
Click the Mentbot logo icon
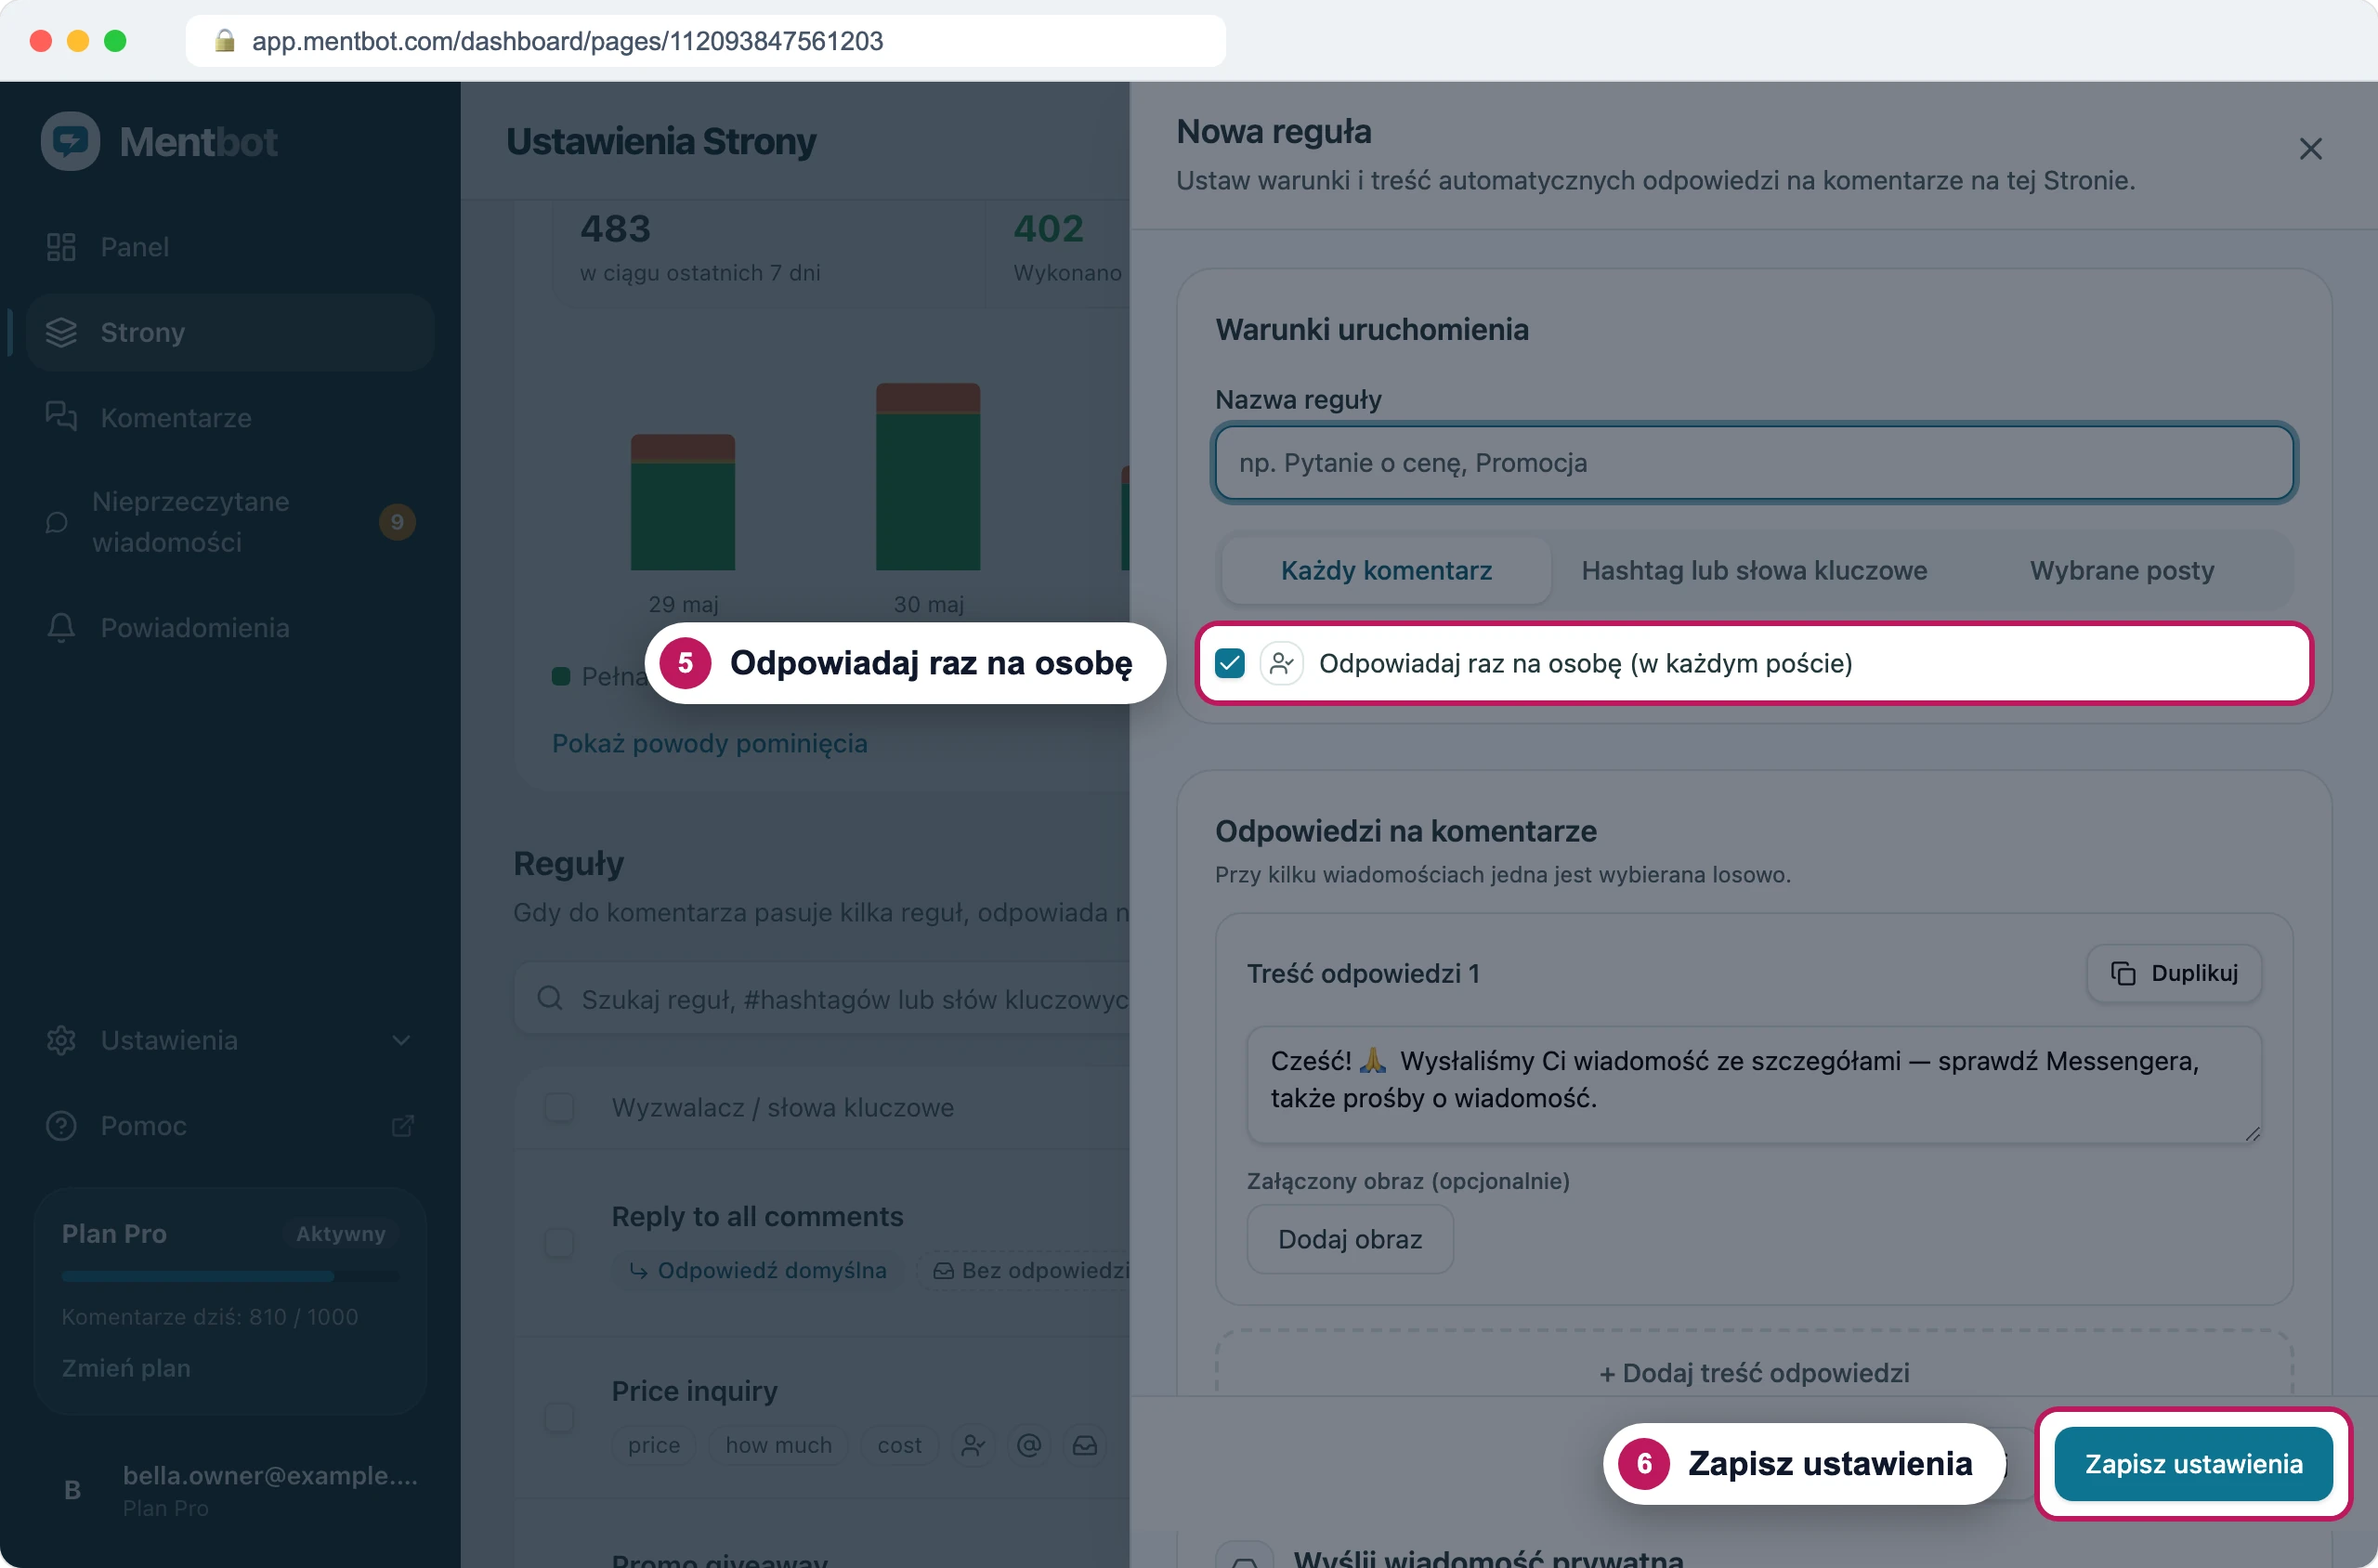70,141
